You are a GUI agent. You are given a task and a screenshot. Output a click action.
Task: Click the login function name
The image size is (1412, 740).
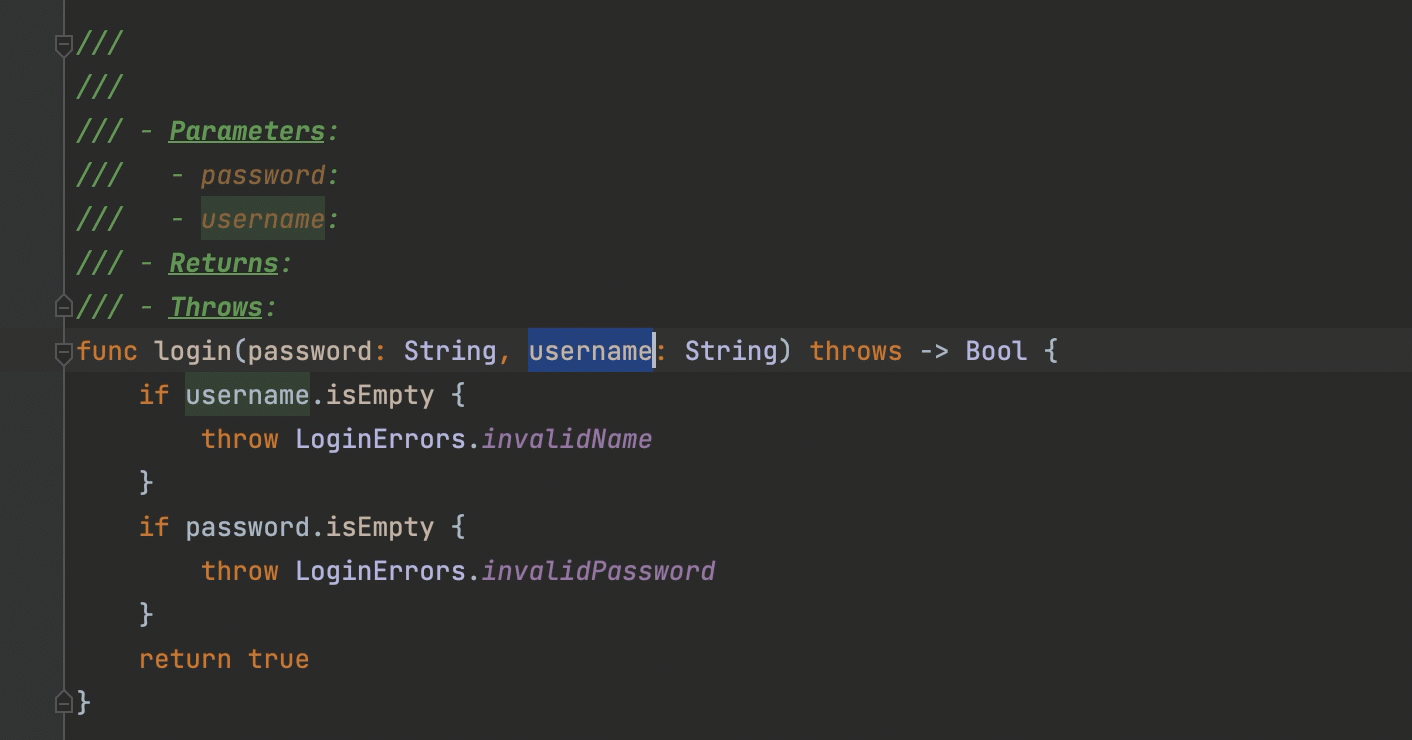click(193, 351)
